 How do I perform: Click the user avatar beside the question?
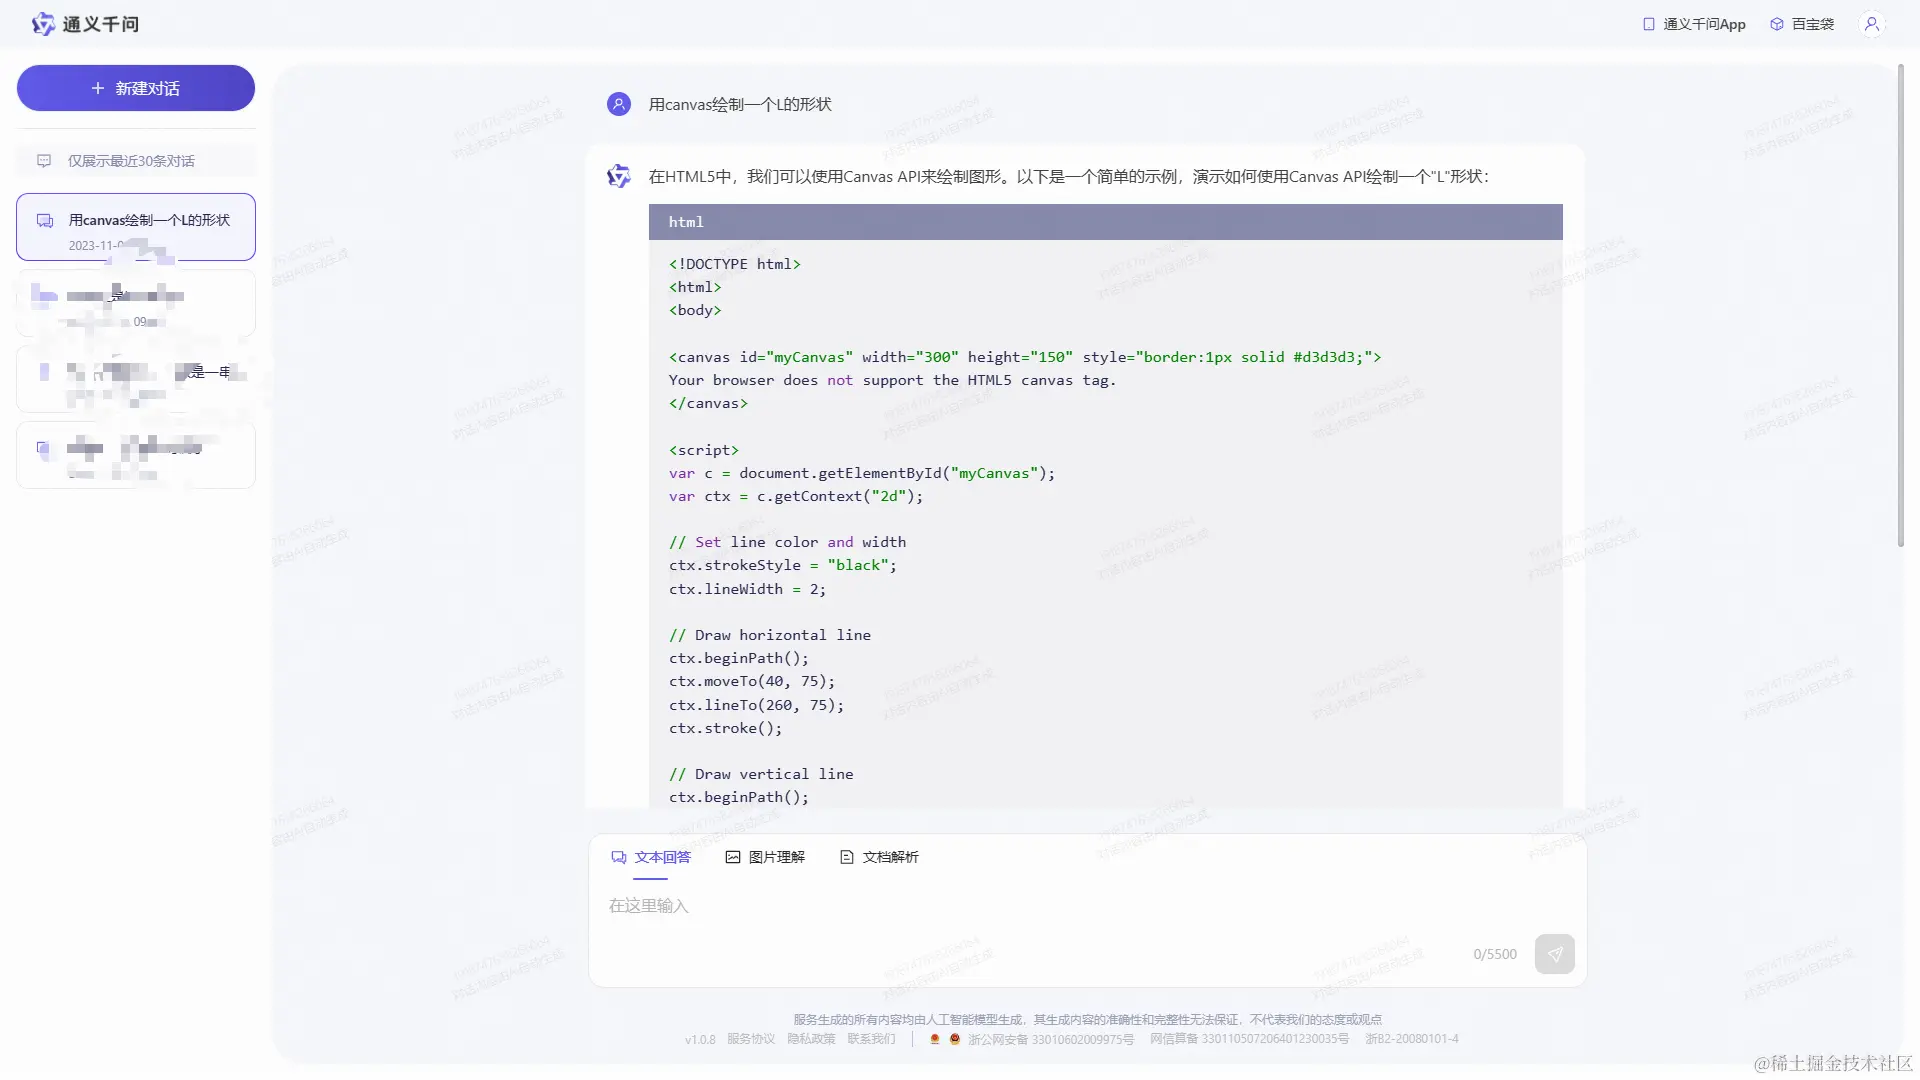[x=619, y=104]
